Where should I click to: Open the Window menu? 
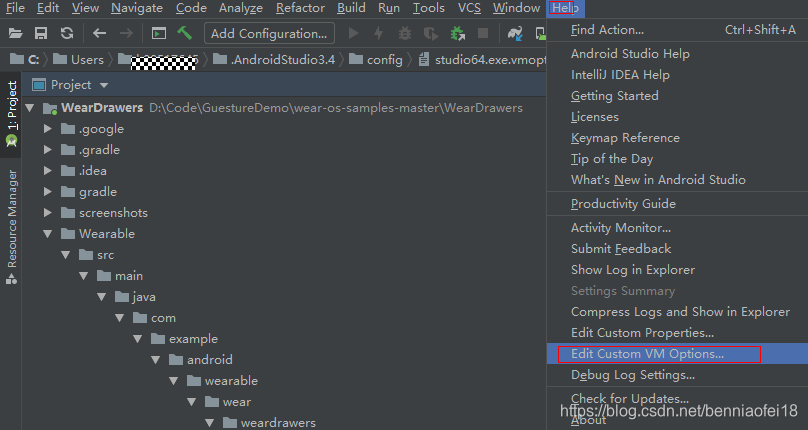(516, 8)
